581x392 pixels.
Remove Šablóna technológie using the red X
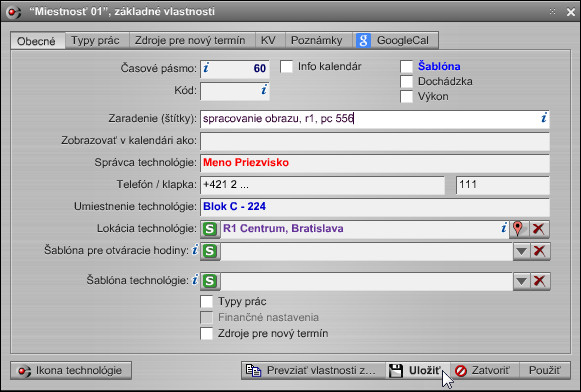pyautogui.click(x=540, y=281)
